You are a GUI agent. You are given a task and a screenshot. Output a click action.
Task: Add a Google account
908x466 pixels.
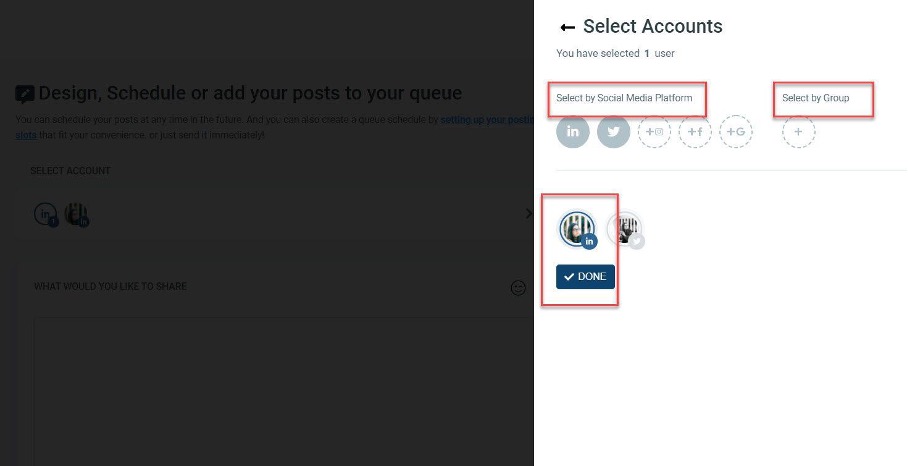735,131
